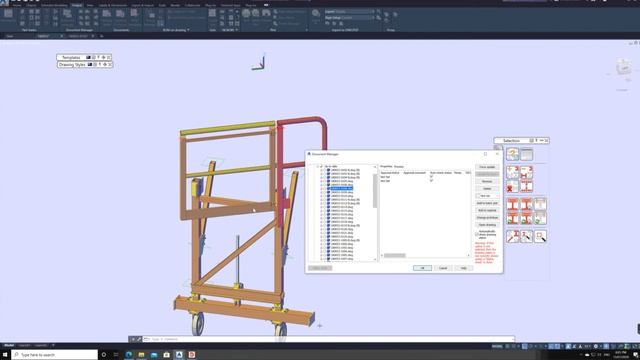Image resolution: width=640 pixels, height=360 pixels.
Task: Click Add to batch plot button
Action: (487, 203)
